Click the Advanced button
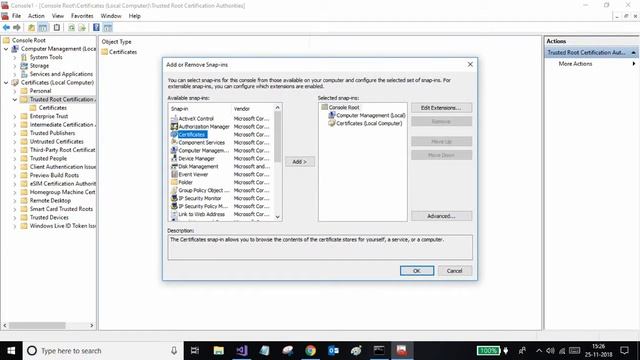The width and height of the screenshot is (640, 360). coord(441,216)
